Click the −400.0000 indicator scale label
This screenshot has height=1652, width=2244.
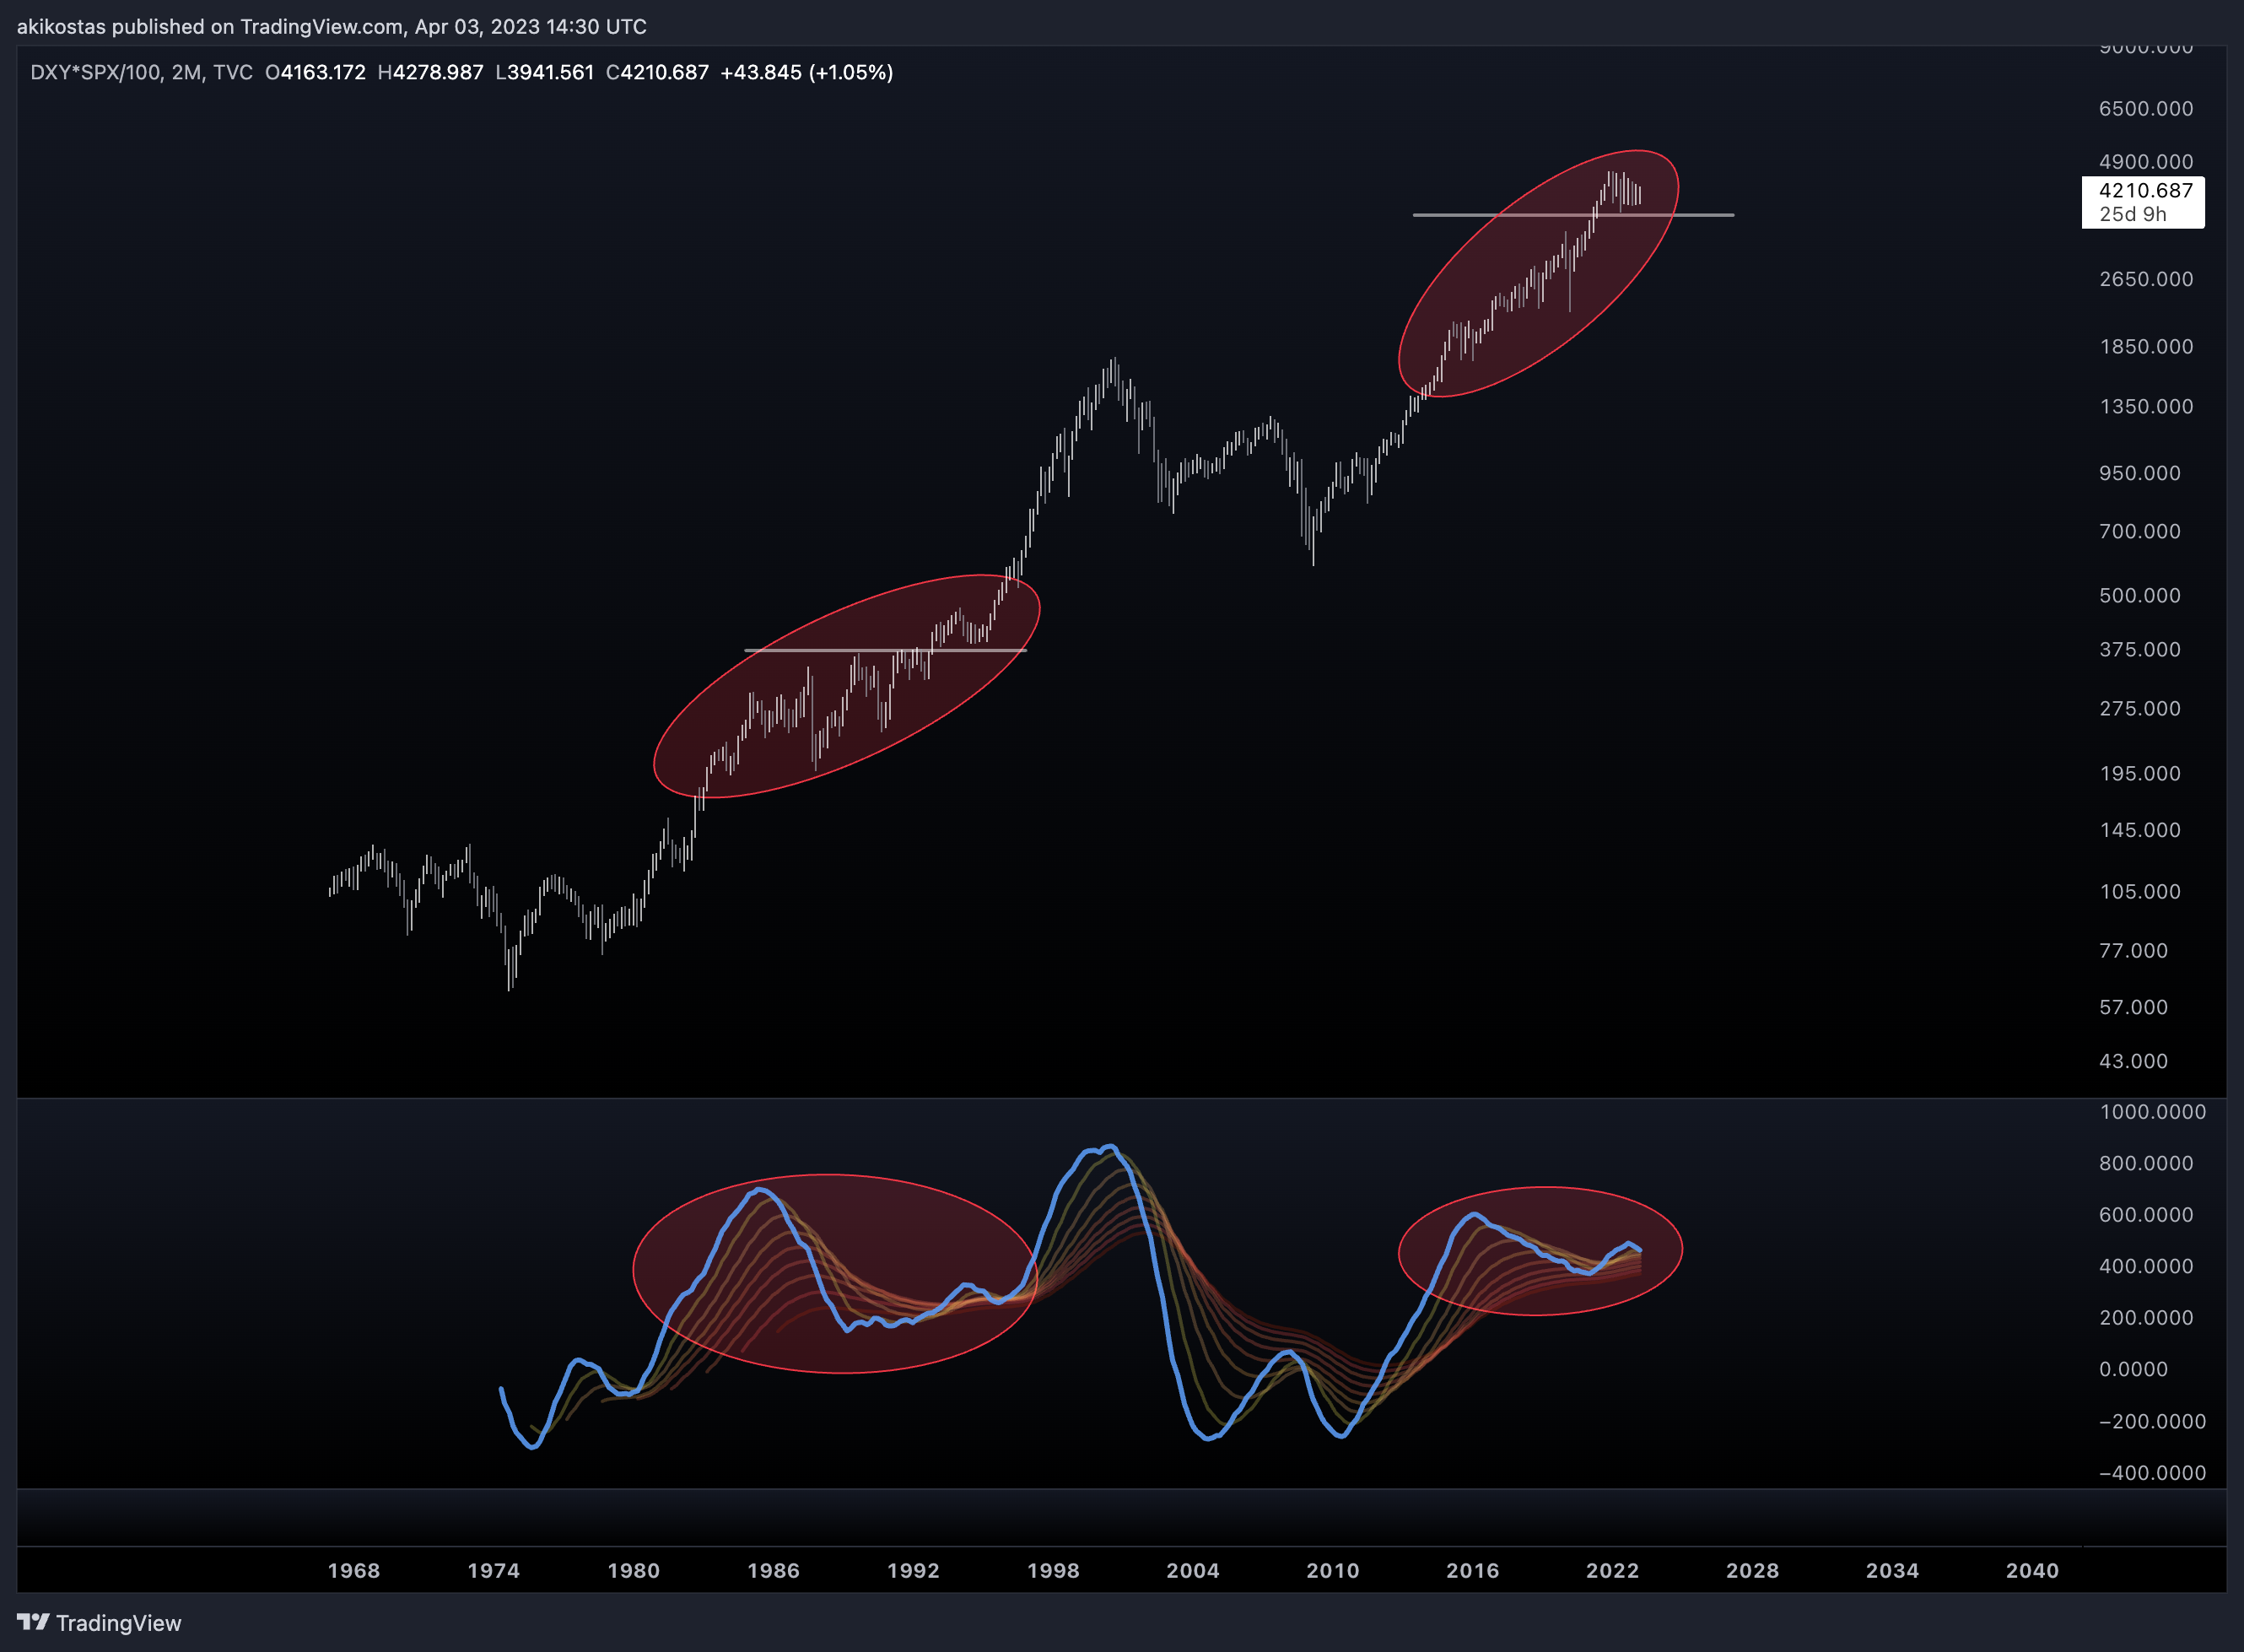[2152, 1472]
